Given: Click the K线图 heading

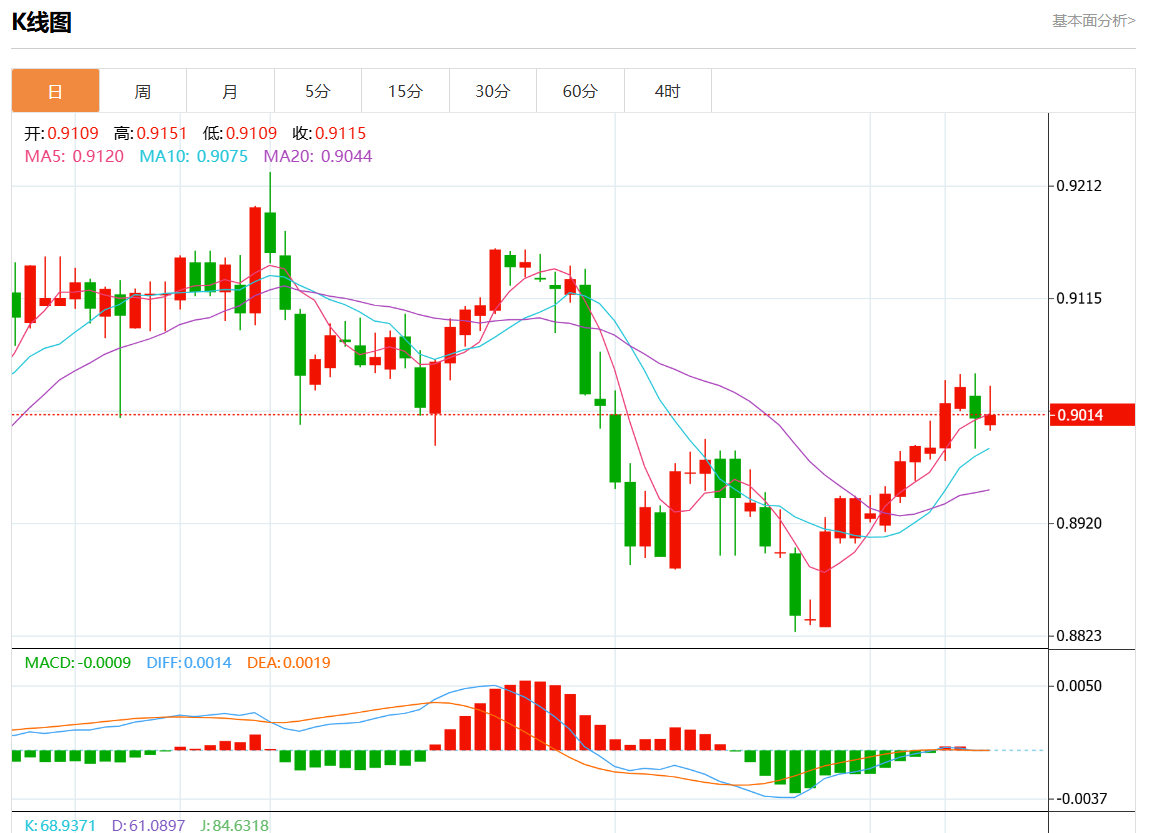Looking at the screenshot, I should pyautogui.click(x=42, y=23).
